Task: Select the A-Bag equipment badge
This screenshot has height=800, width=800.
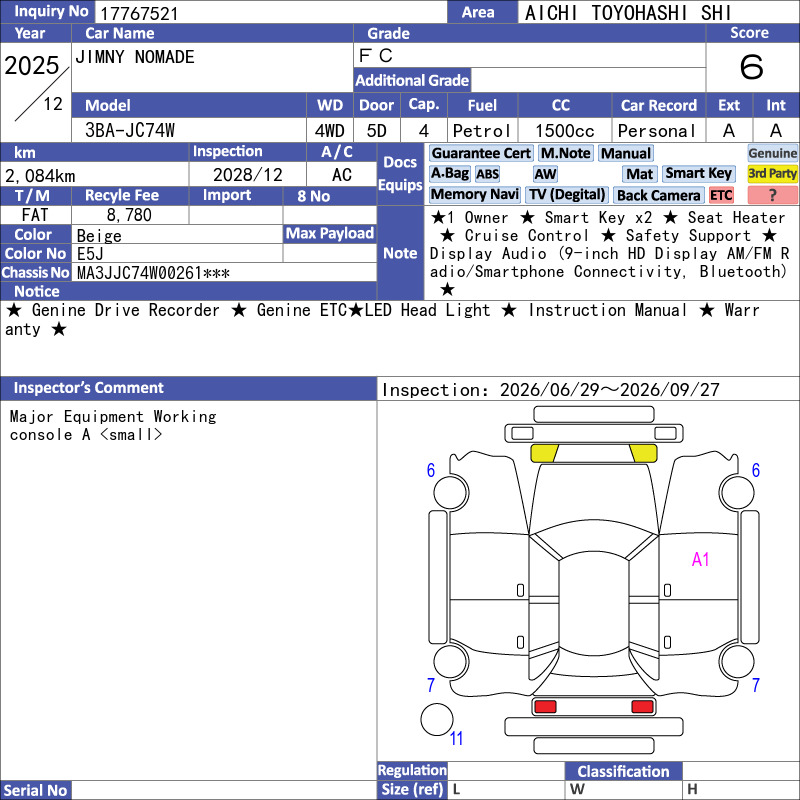Action: point(449,174)
